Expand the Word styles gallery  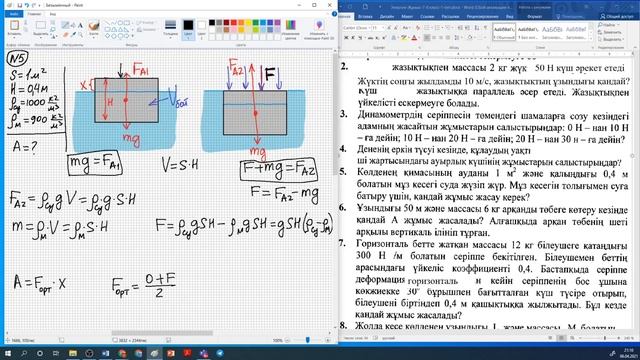(x=591, y=38)
